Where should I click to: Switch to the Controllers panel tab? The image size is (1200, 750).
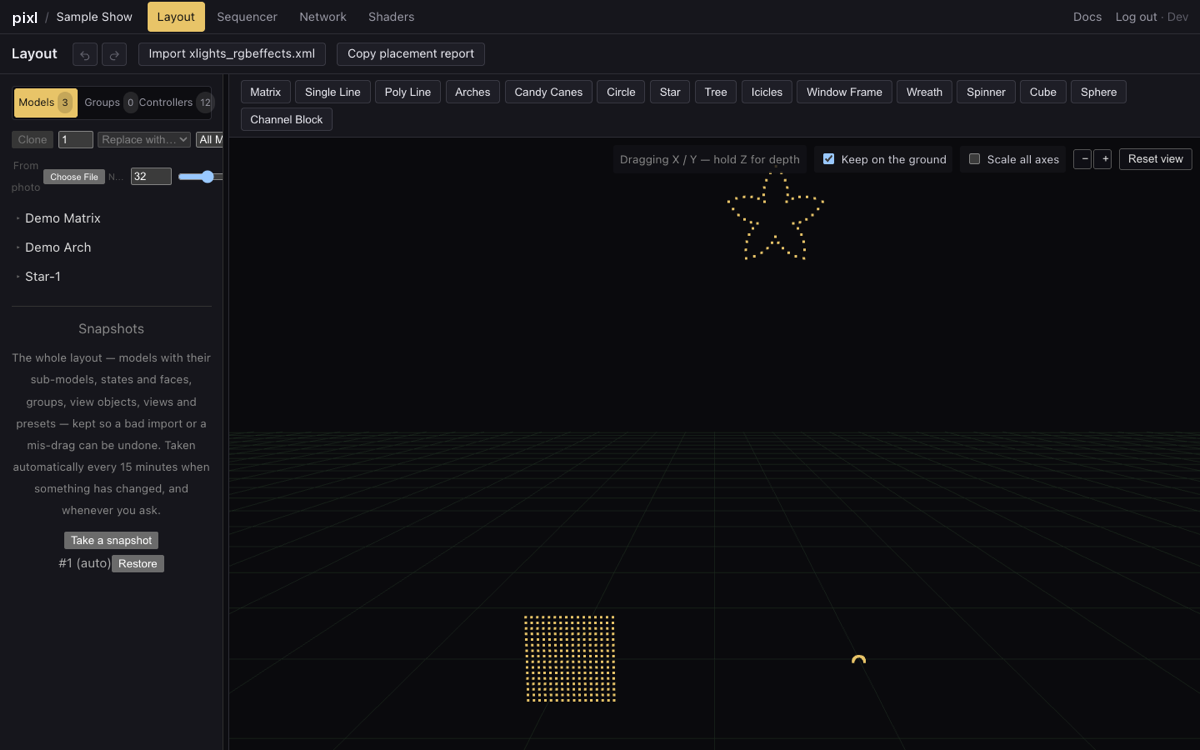coord(175,102)
